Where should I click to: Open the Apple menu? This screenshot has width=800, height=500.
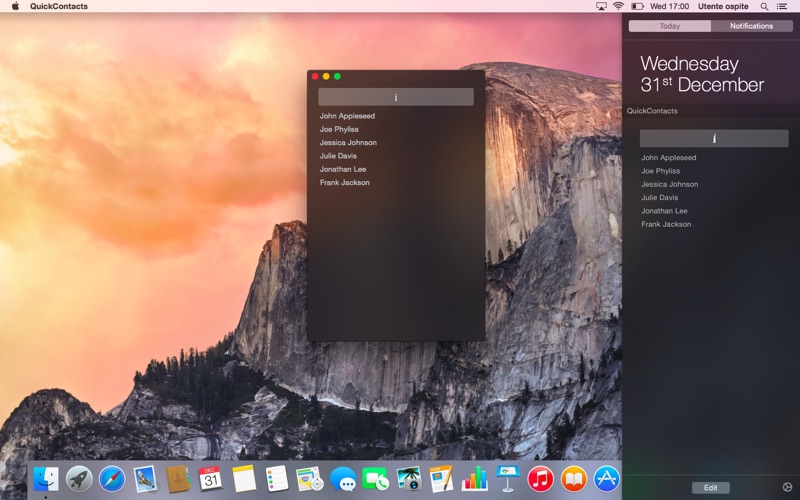15,6
